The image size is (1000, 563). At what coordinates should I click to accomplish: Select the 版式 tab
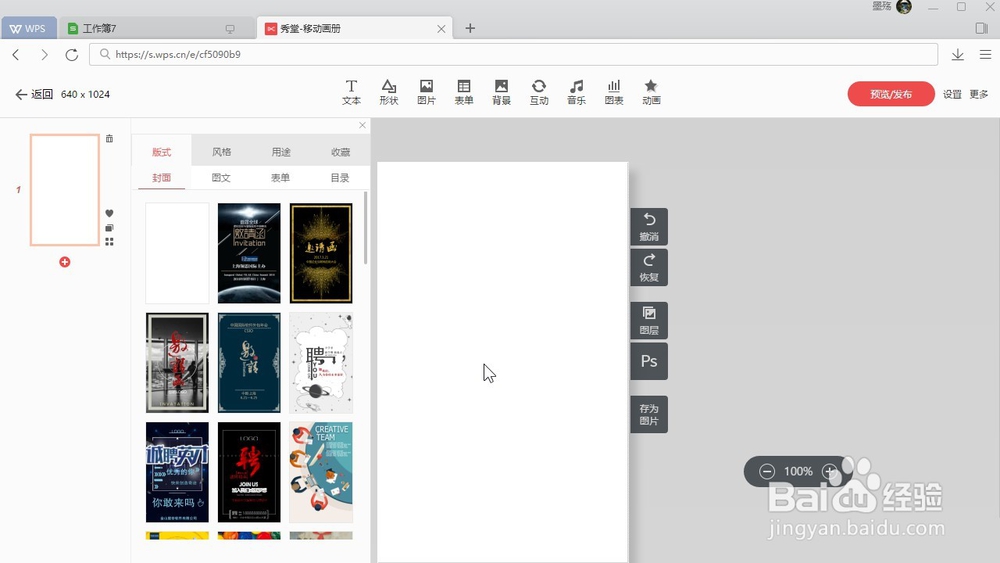161,152
